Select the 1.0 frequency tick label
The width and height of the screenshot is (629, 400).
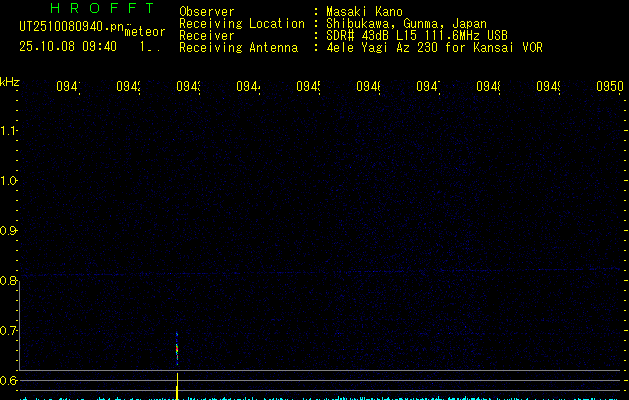click(9, 181)
